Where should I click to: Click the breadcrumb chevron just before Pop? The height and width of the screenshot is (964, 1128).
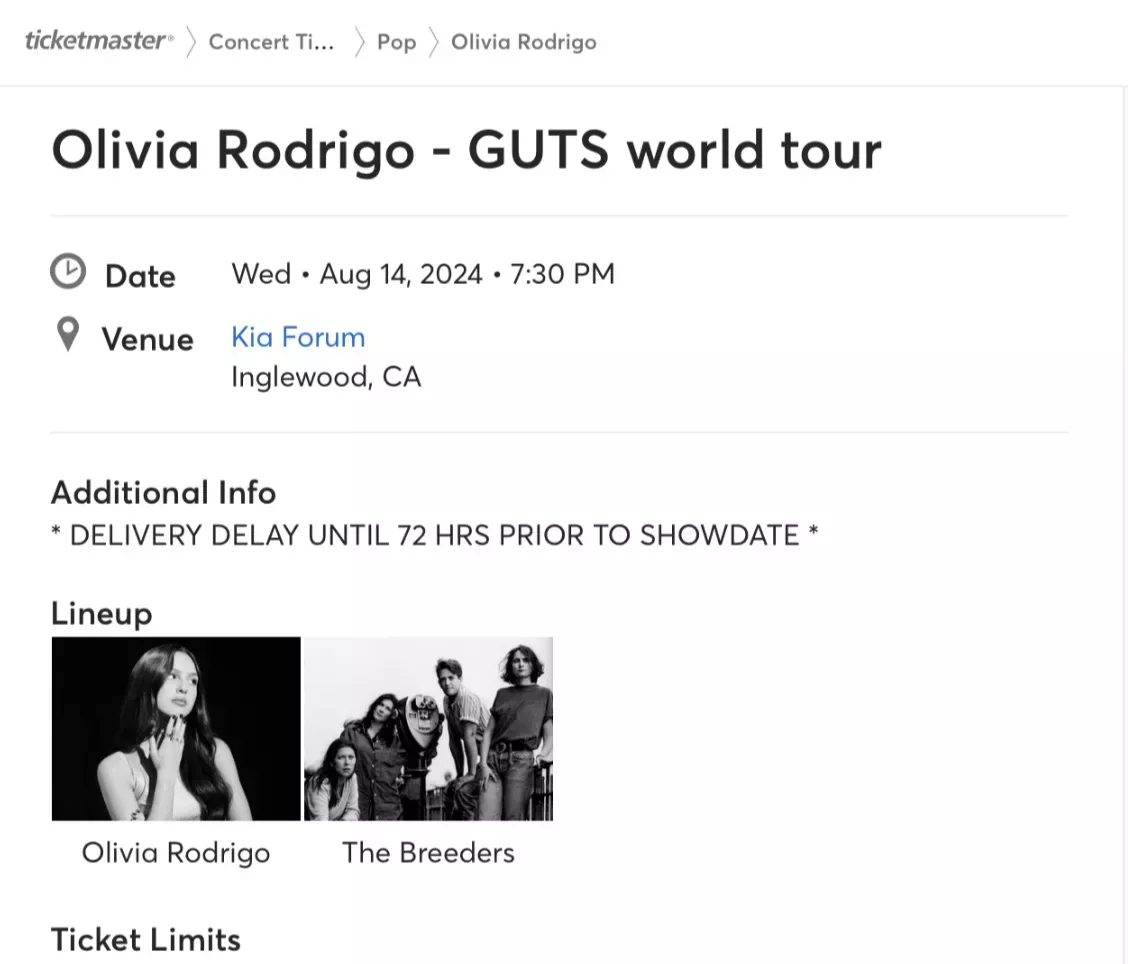tap(359, 42)
